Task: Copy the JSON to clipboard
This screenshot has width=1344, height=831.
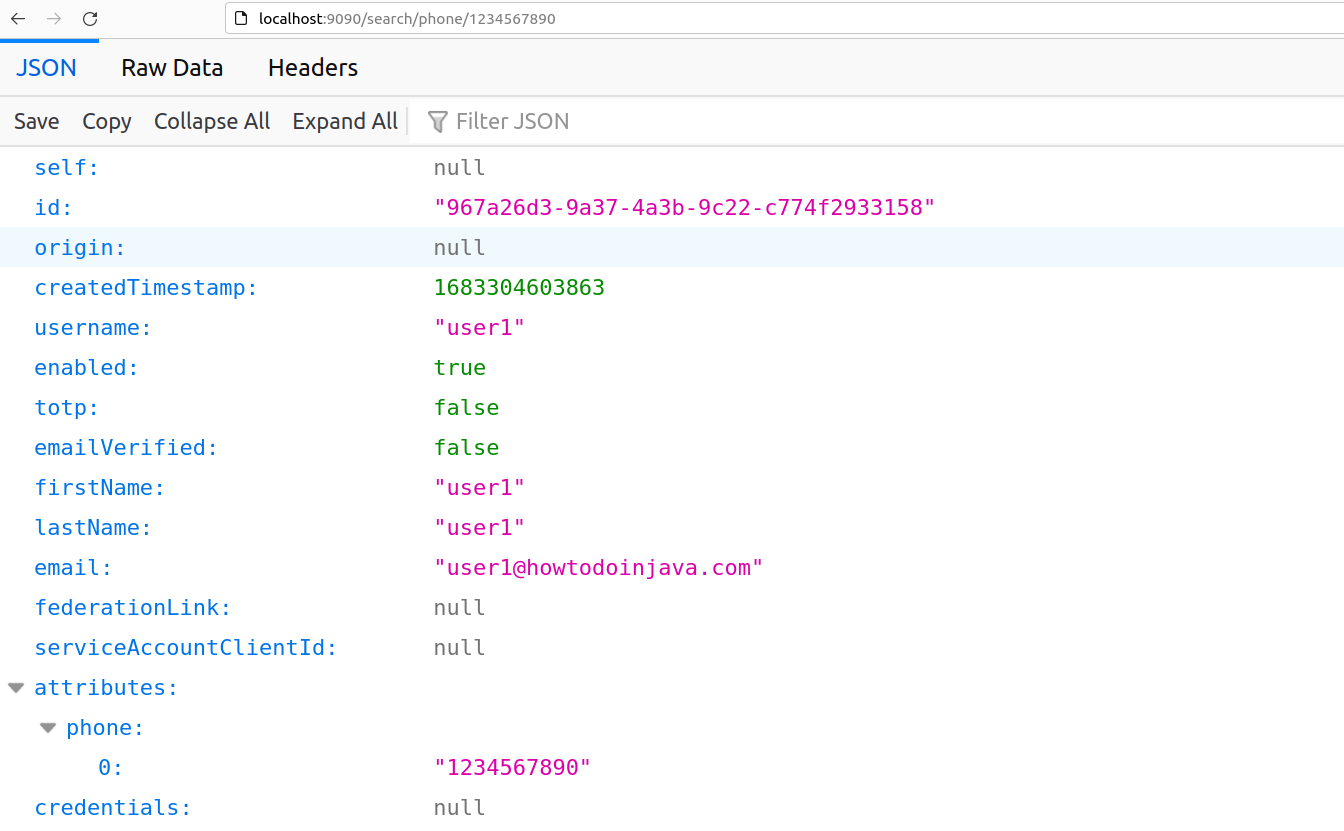Action: tap(107, 121)
